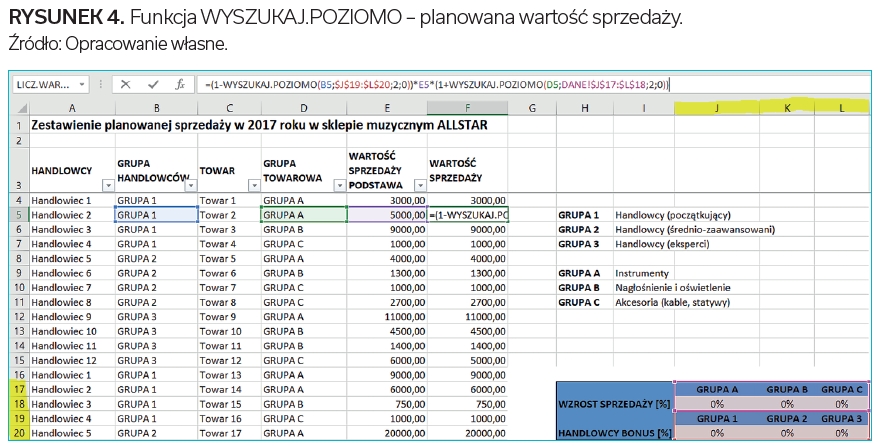Click the 0% bonus cell under GRUPA 3
This screenshot has height=446, width=880.
[x=844, y=434]
